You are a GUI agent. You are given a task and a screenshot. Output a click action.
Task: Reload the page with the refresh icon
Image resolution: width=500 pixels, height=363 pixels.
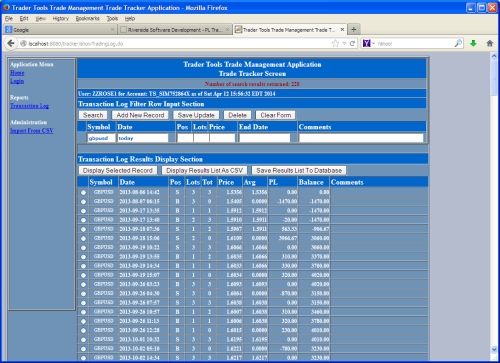pyautogui.click(x=352, y=43)
